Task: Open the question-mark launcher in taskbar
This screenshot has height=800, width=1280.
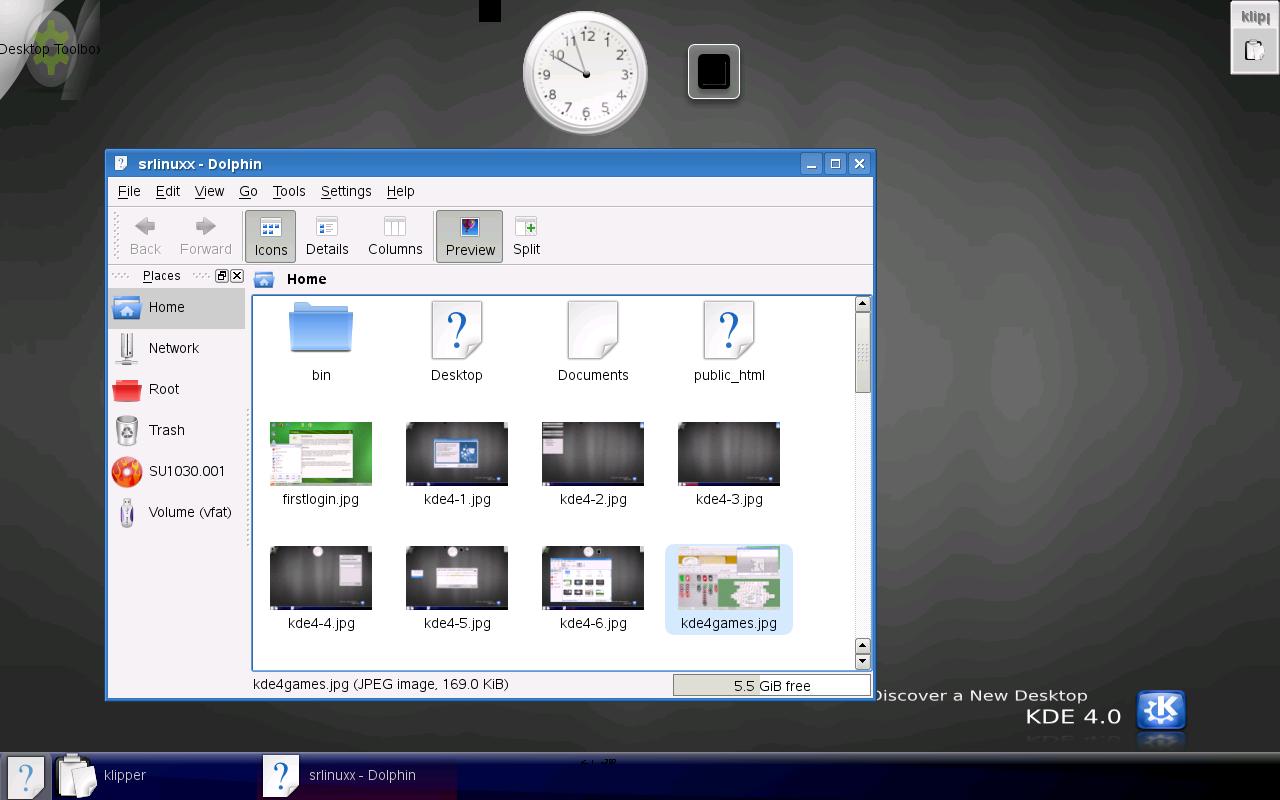Action: pos(26,776)
